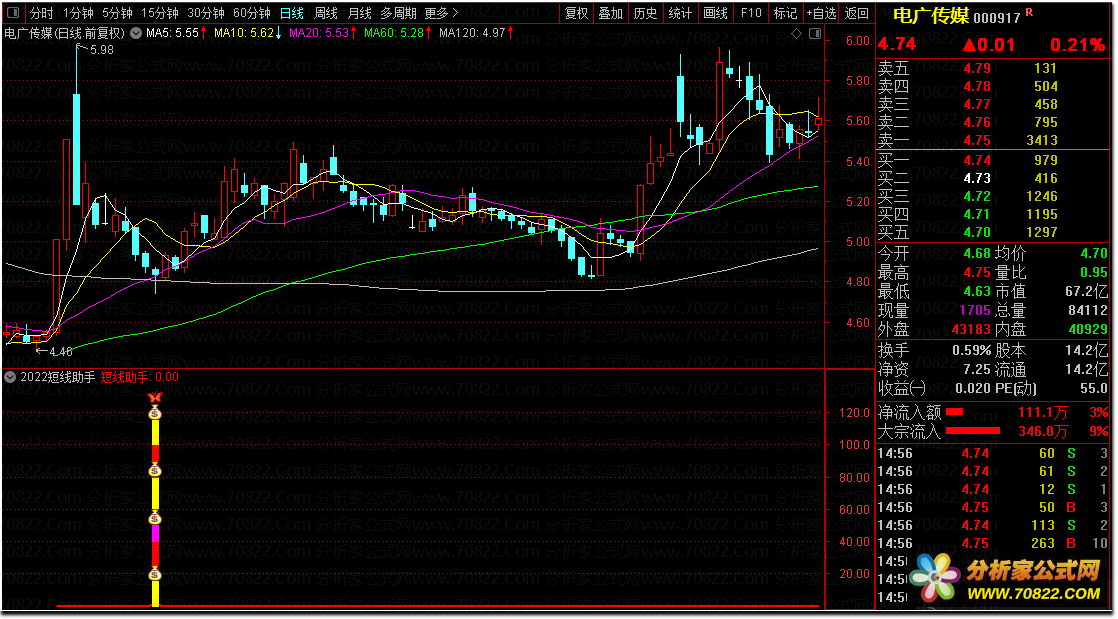The height and width of the screenshot is (619, 1118).
Task: Click the money bag icon near 60.00
Action: pos(155,518)
